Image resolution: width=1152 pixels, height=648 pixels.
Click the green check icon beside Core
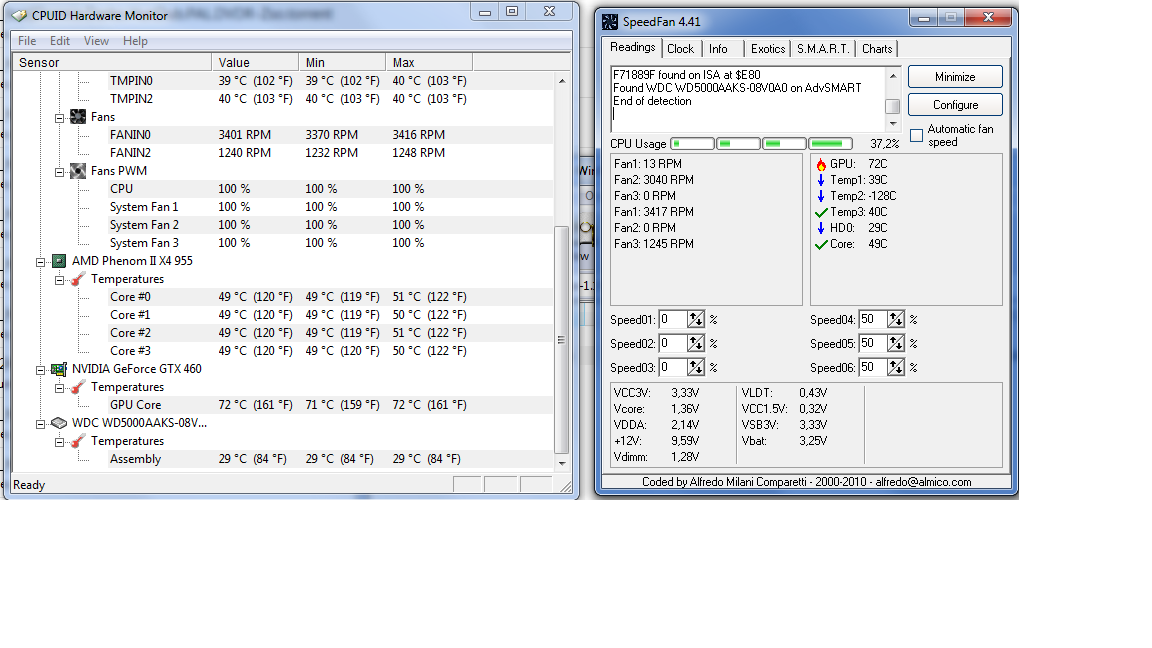[x=821, y=245]
